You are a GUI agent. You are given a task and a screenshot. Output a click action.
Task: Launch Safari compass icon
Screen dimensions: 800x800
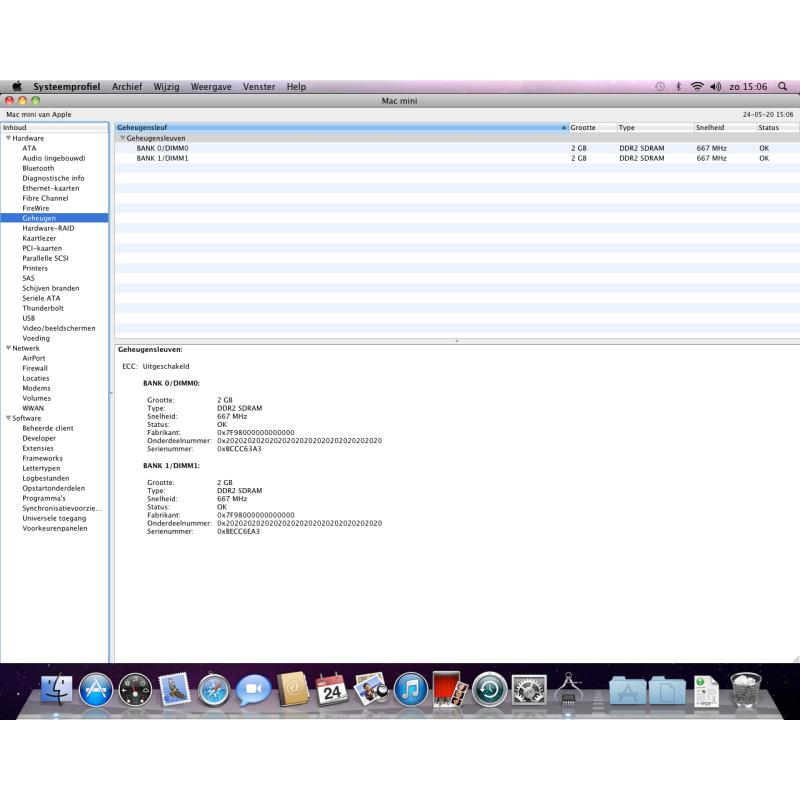click(214, 690)
